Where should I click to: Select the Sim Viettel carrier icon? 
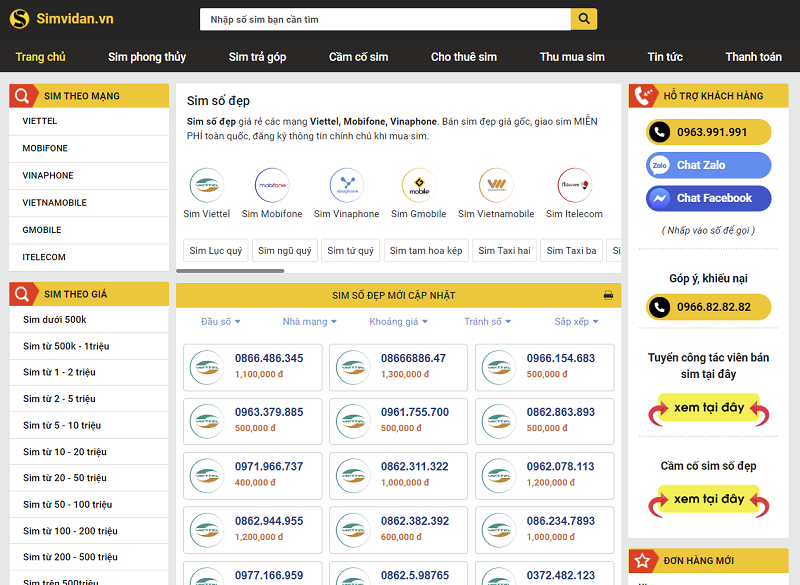(207, 185)
